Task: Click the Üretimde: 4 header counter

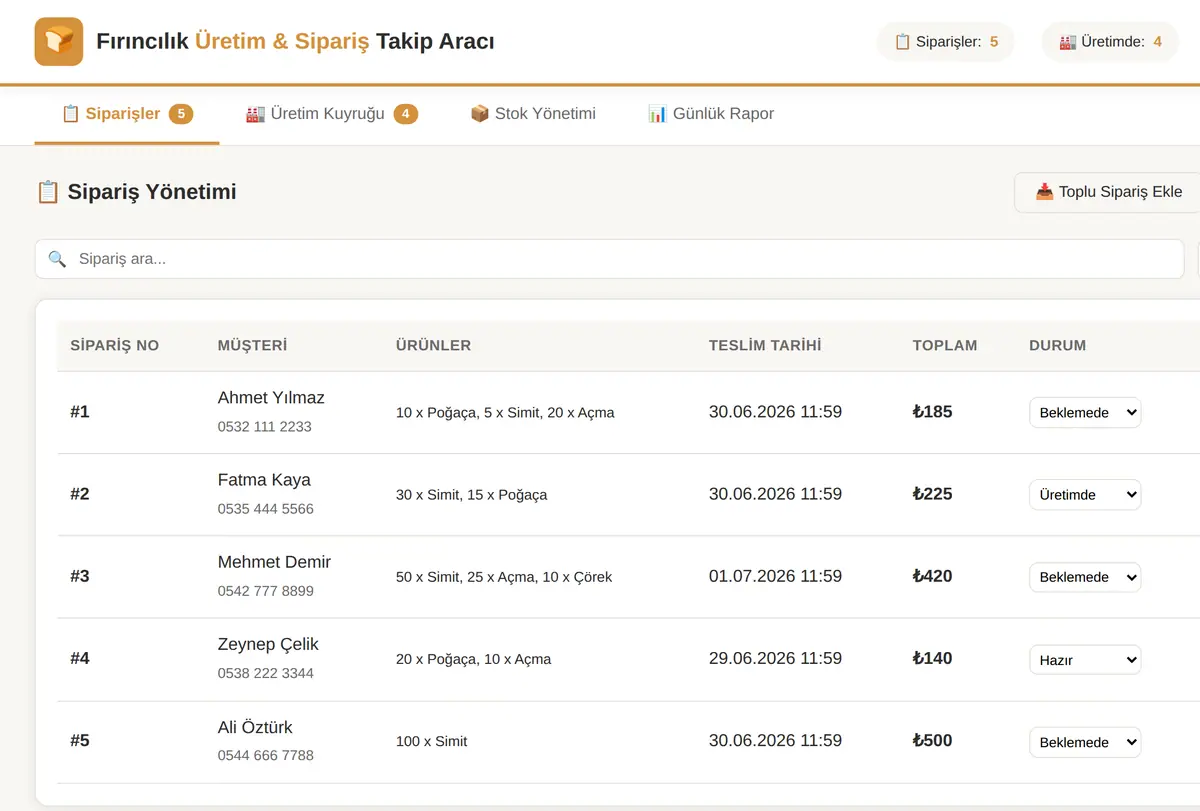Action: 1110,42
